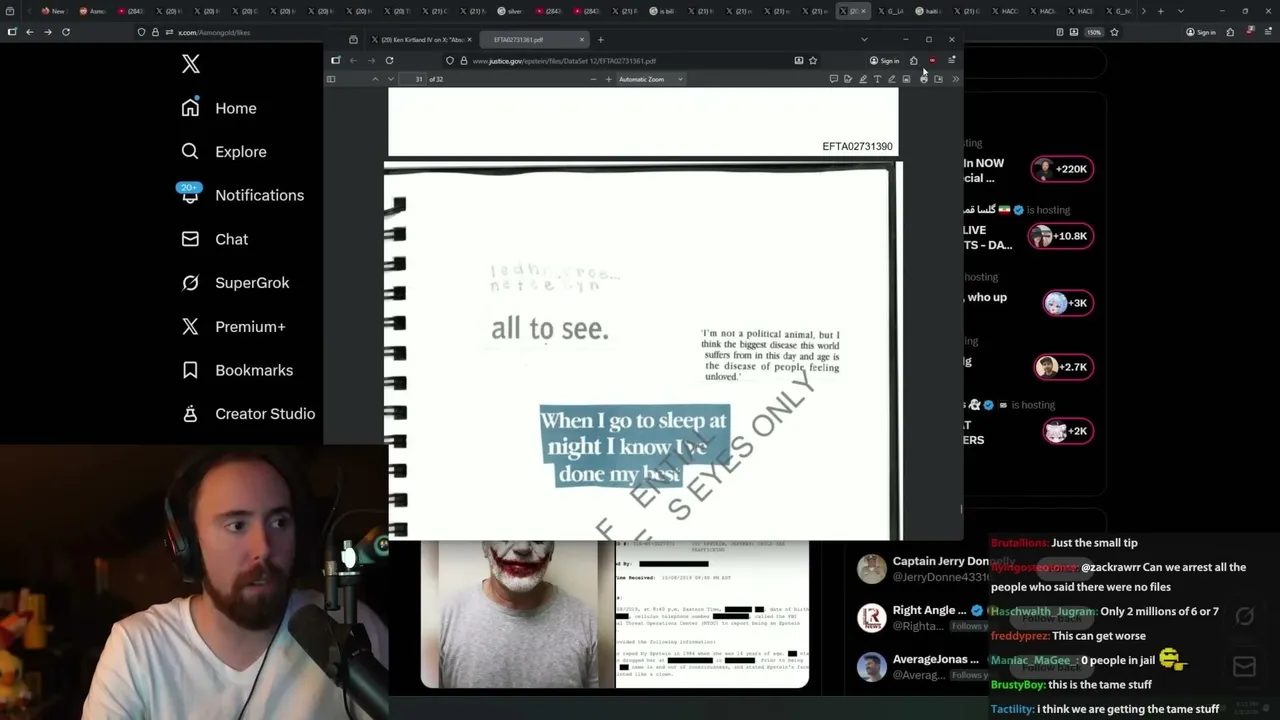Go to next PDF page arrow
Viewport: 1280px width, 720px height.
(x=390, y=79)
